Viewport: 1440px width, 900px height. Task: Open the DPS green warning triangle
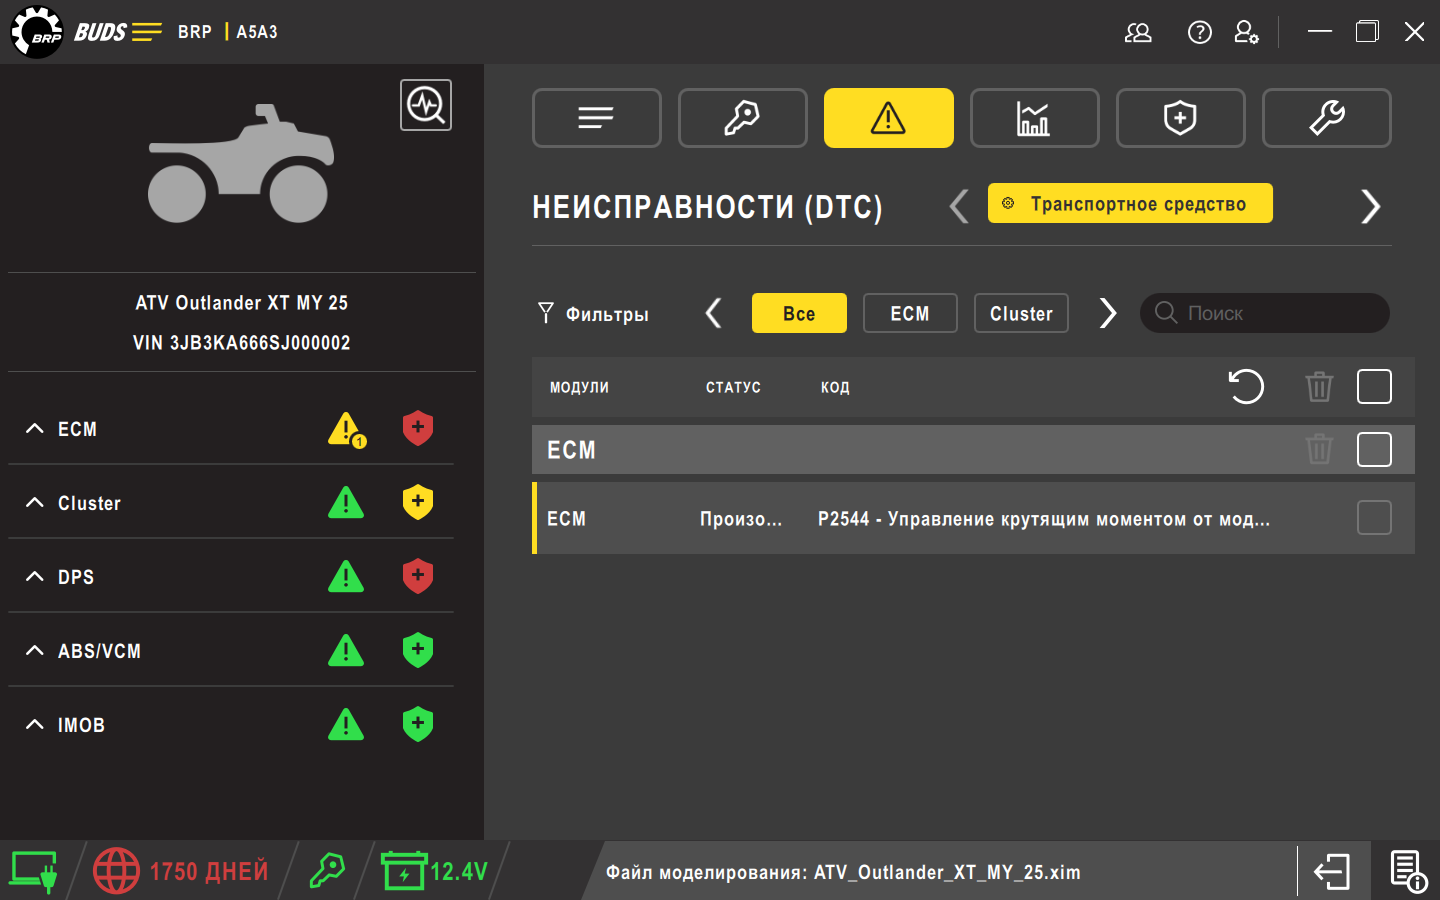click(x=346, y=576)
